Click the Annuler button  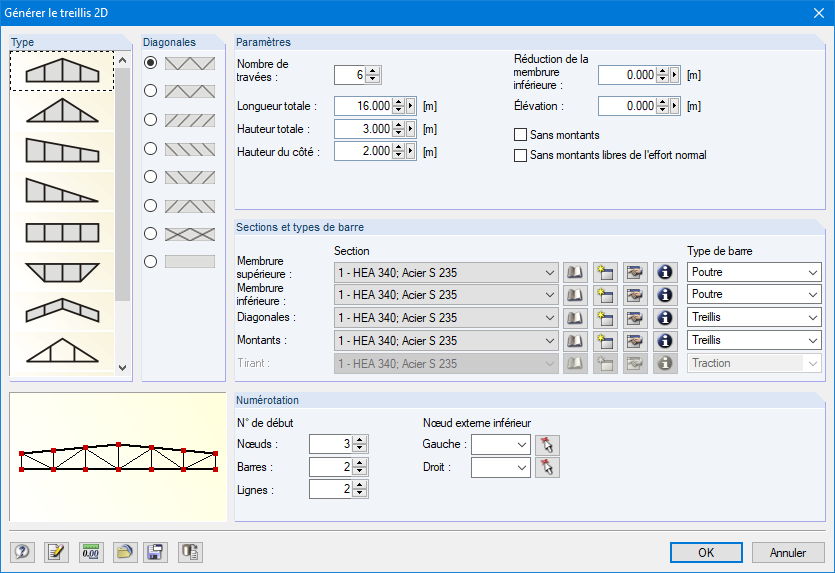pos(788,553)
